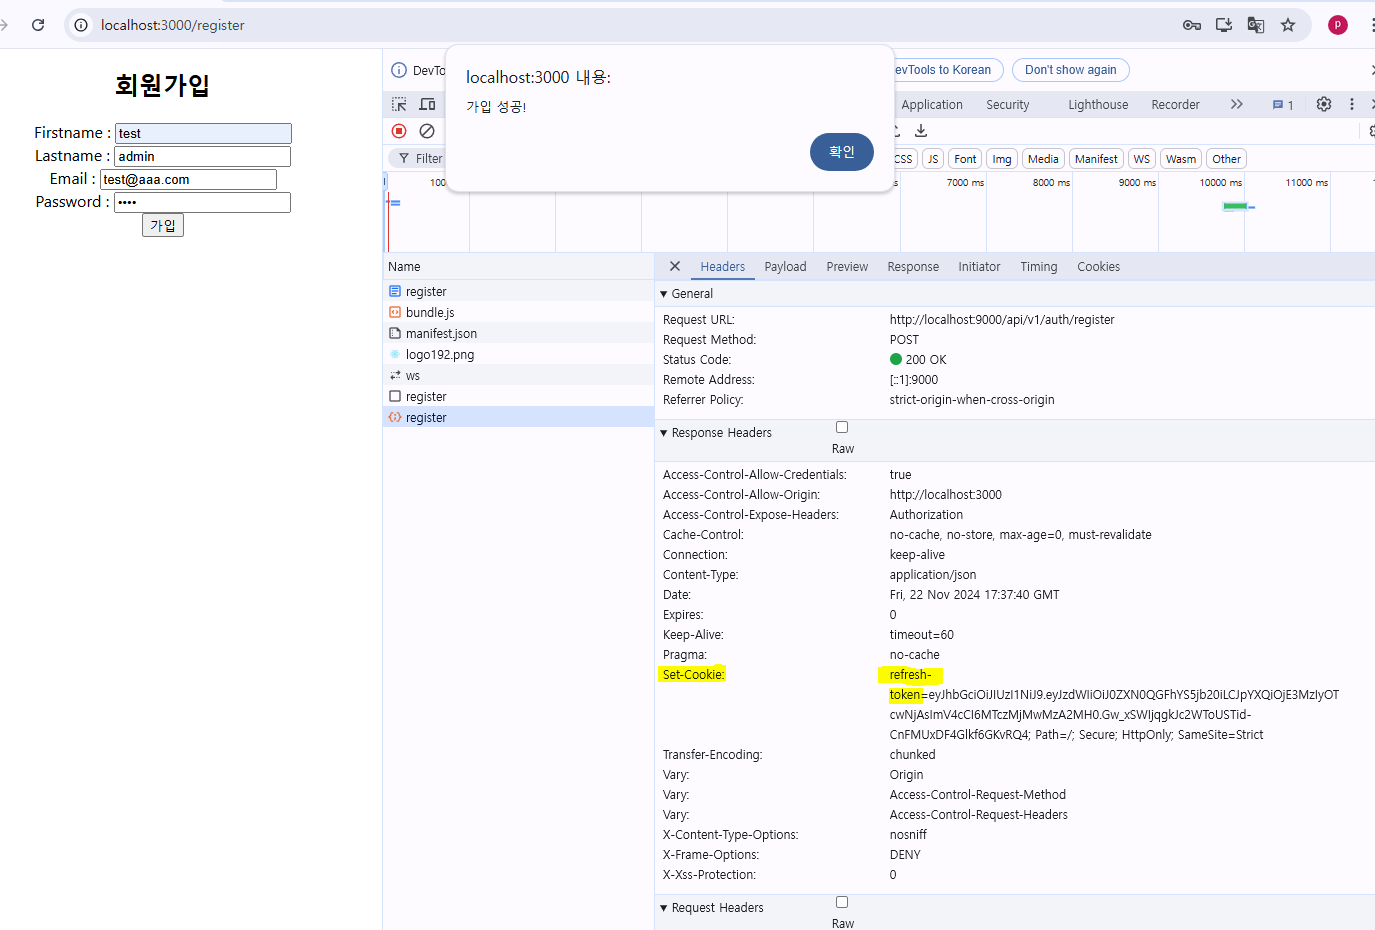Collapse the Response Headers section
The image size is (1375, 930).
tap(664, 433)
